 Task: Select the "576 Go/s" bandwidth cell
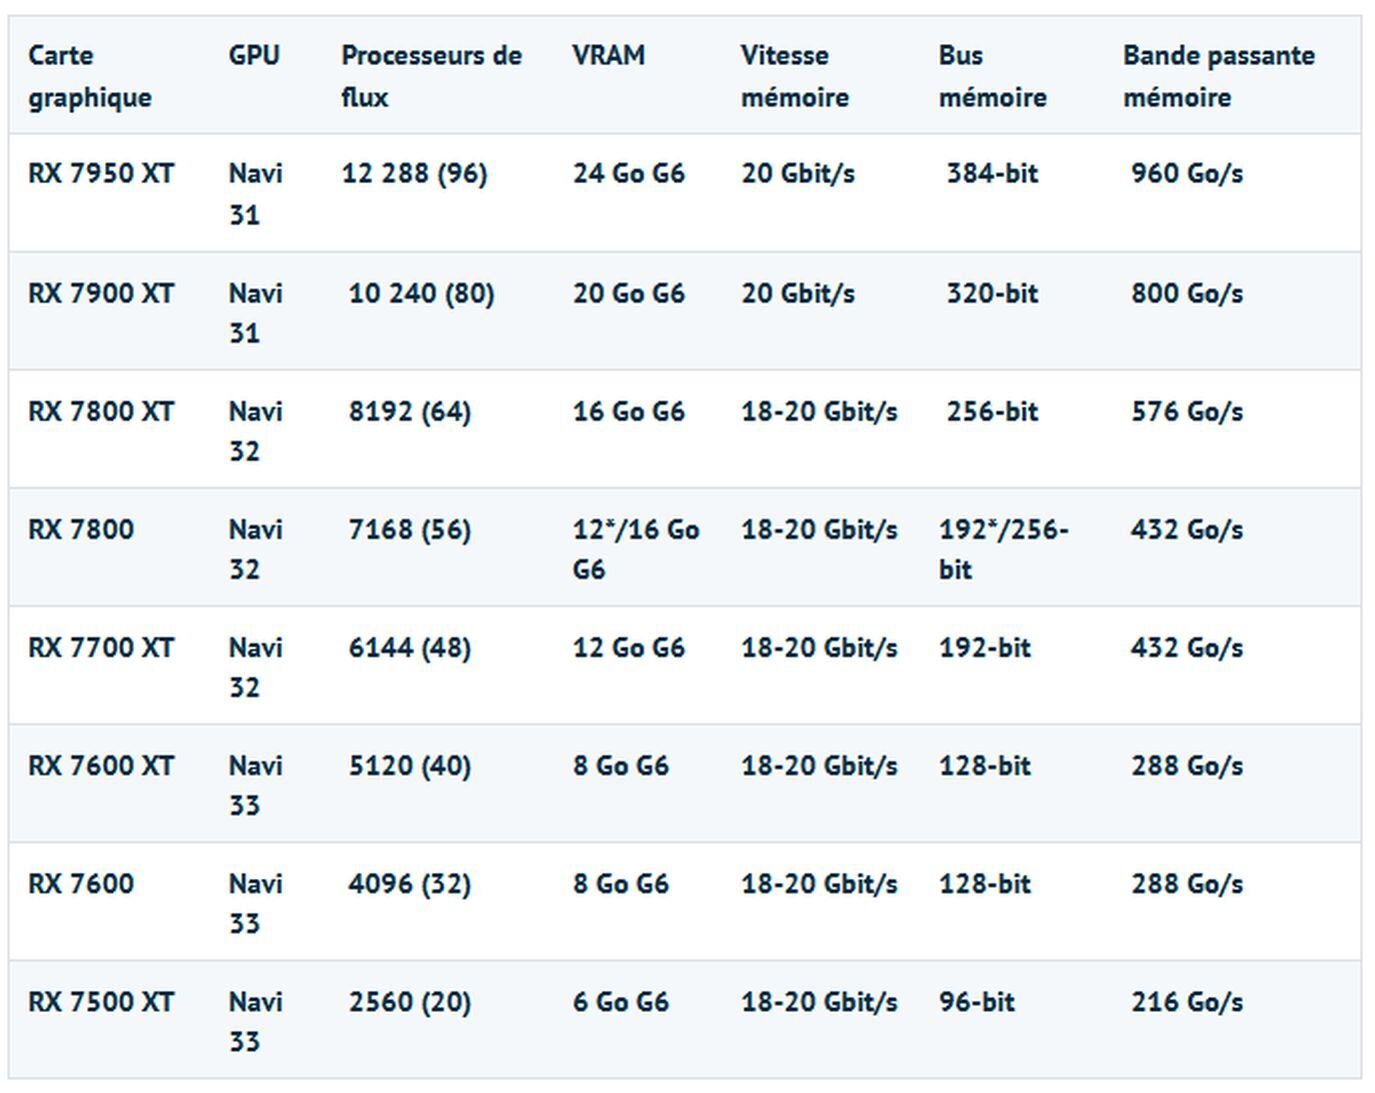point(1187,412)
